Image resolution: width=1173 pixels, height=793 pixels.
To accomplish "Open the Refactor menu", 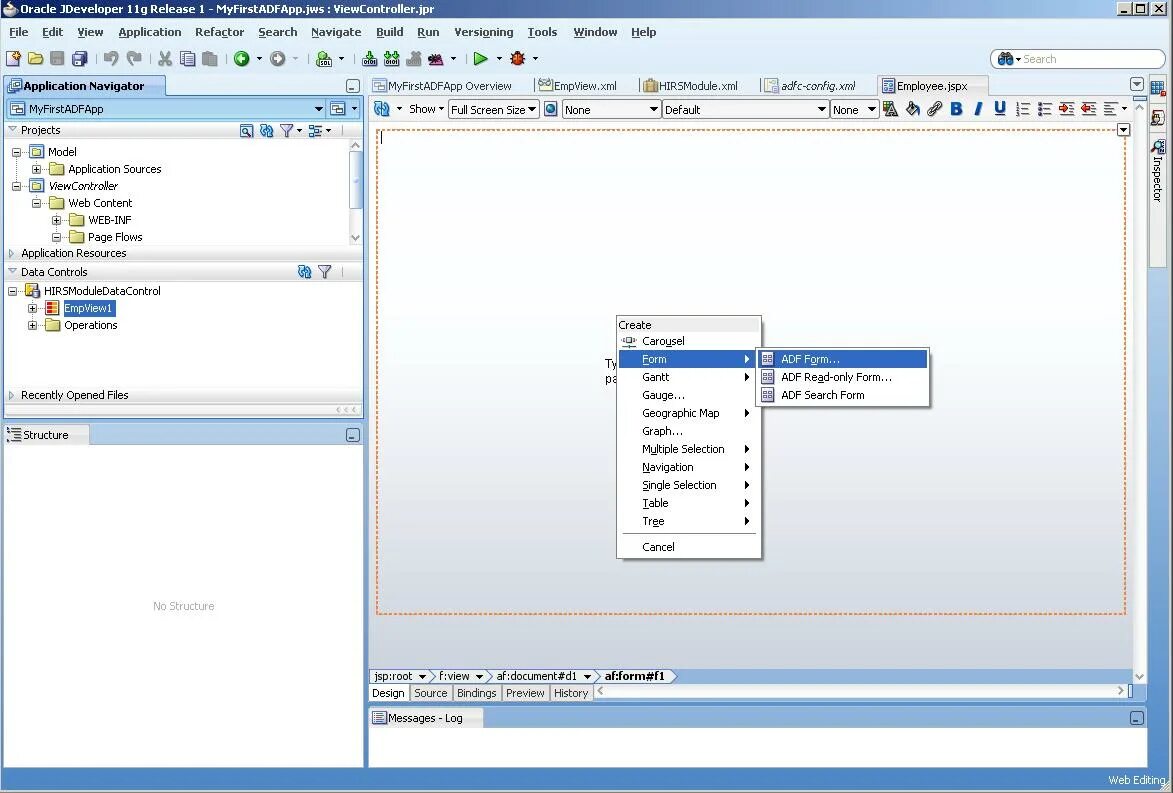I will (219, 32).
